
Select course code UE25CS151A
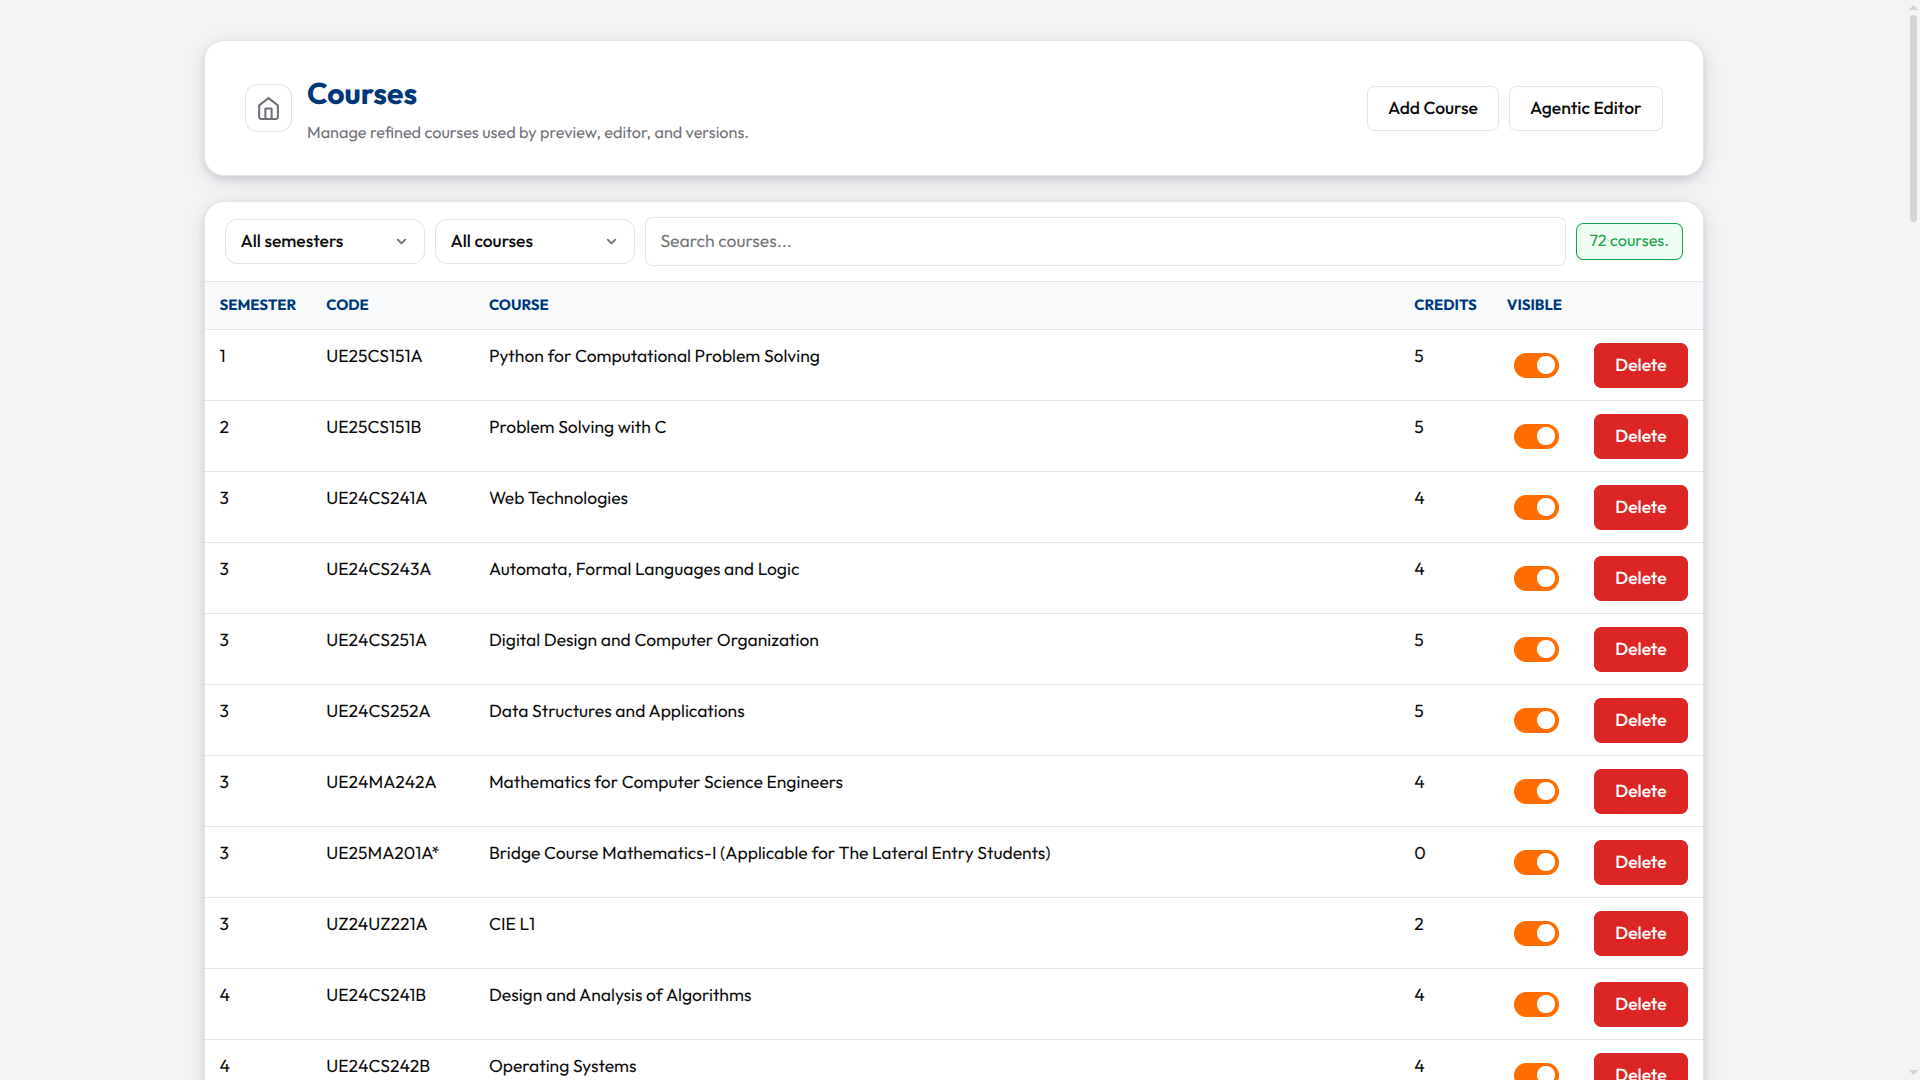pyautogui.click(x=374, y=356)
